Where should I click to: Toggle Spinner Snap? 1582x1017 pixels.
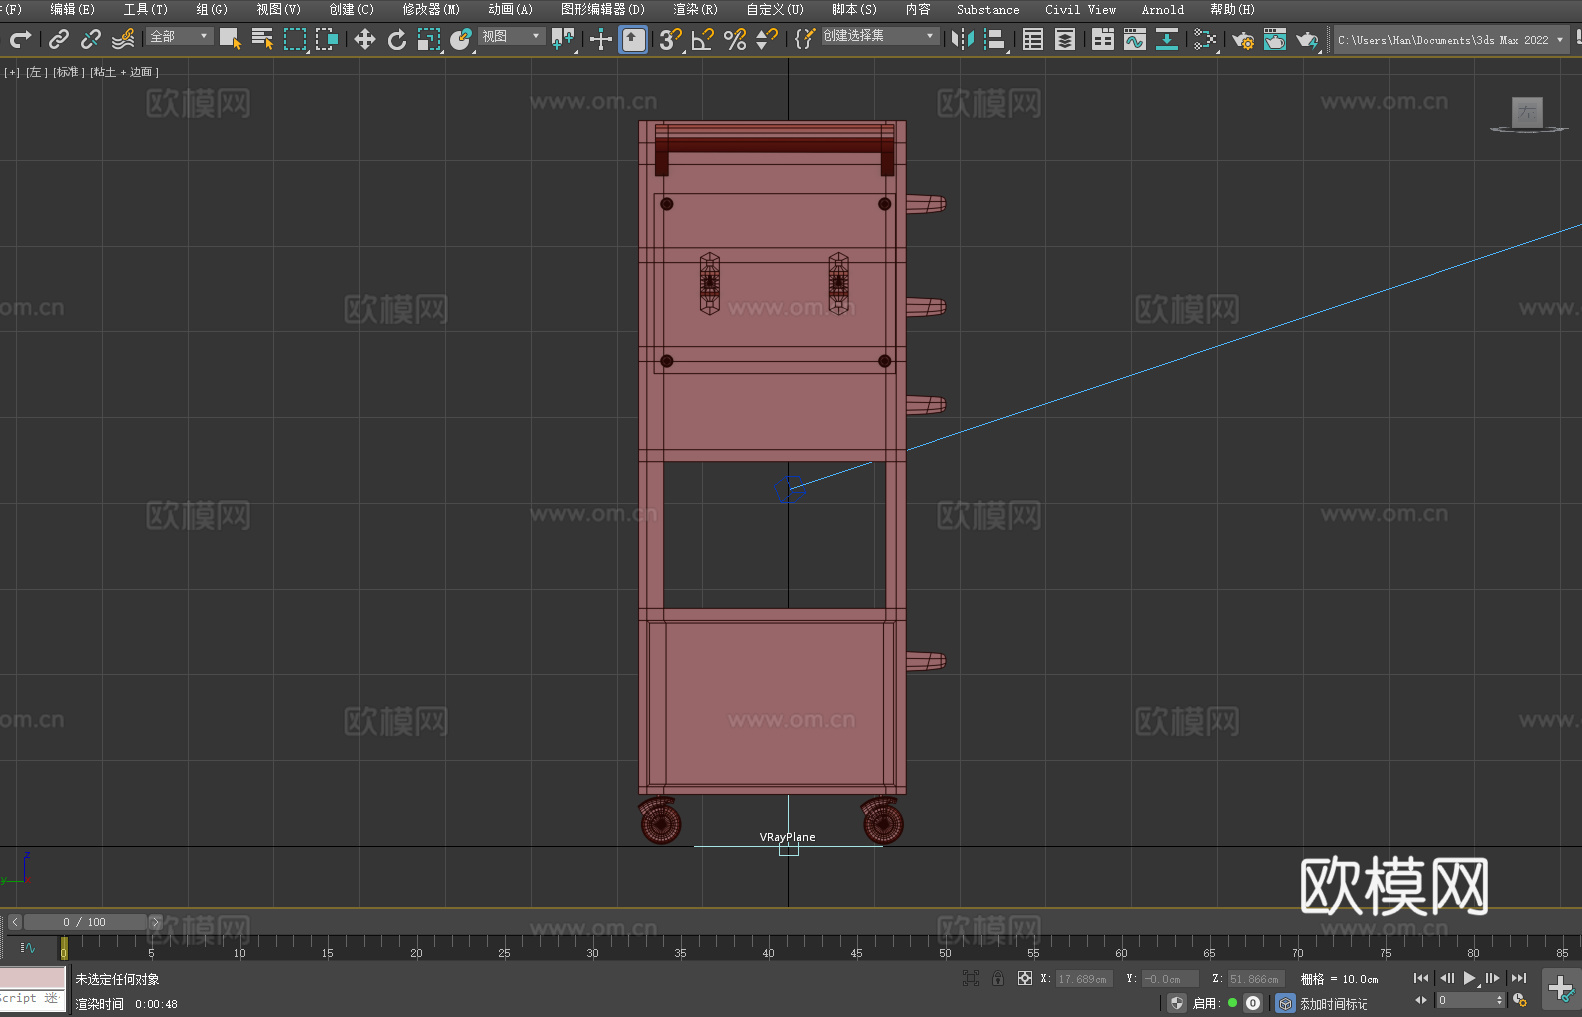point(767,39)
